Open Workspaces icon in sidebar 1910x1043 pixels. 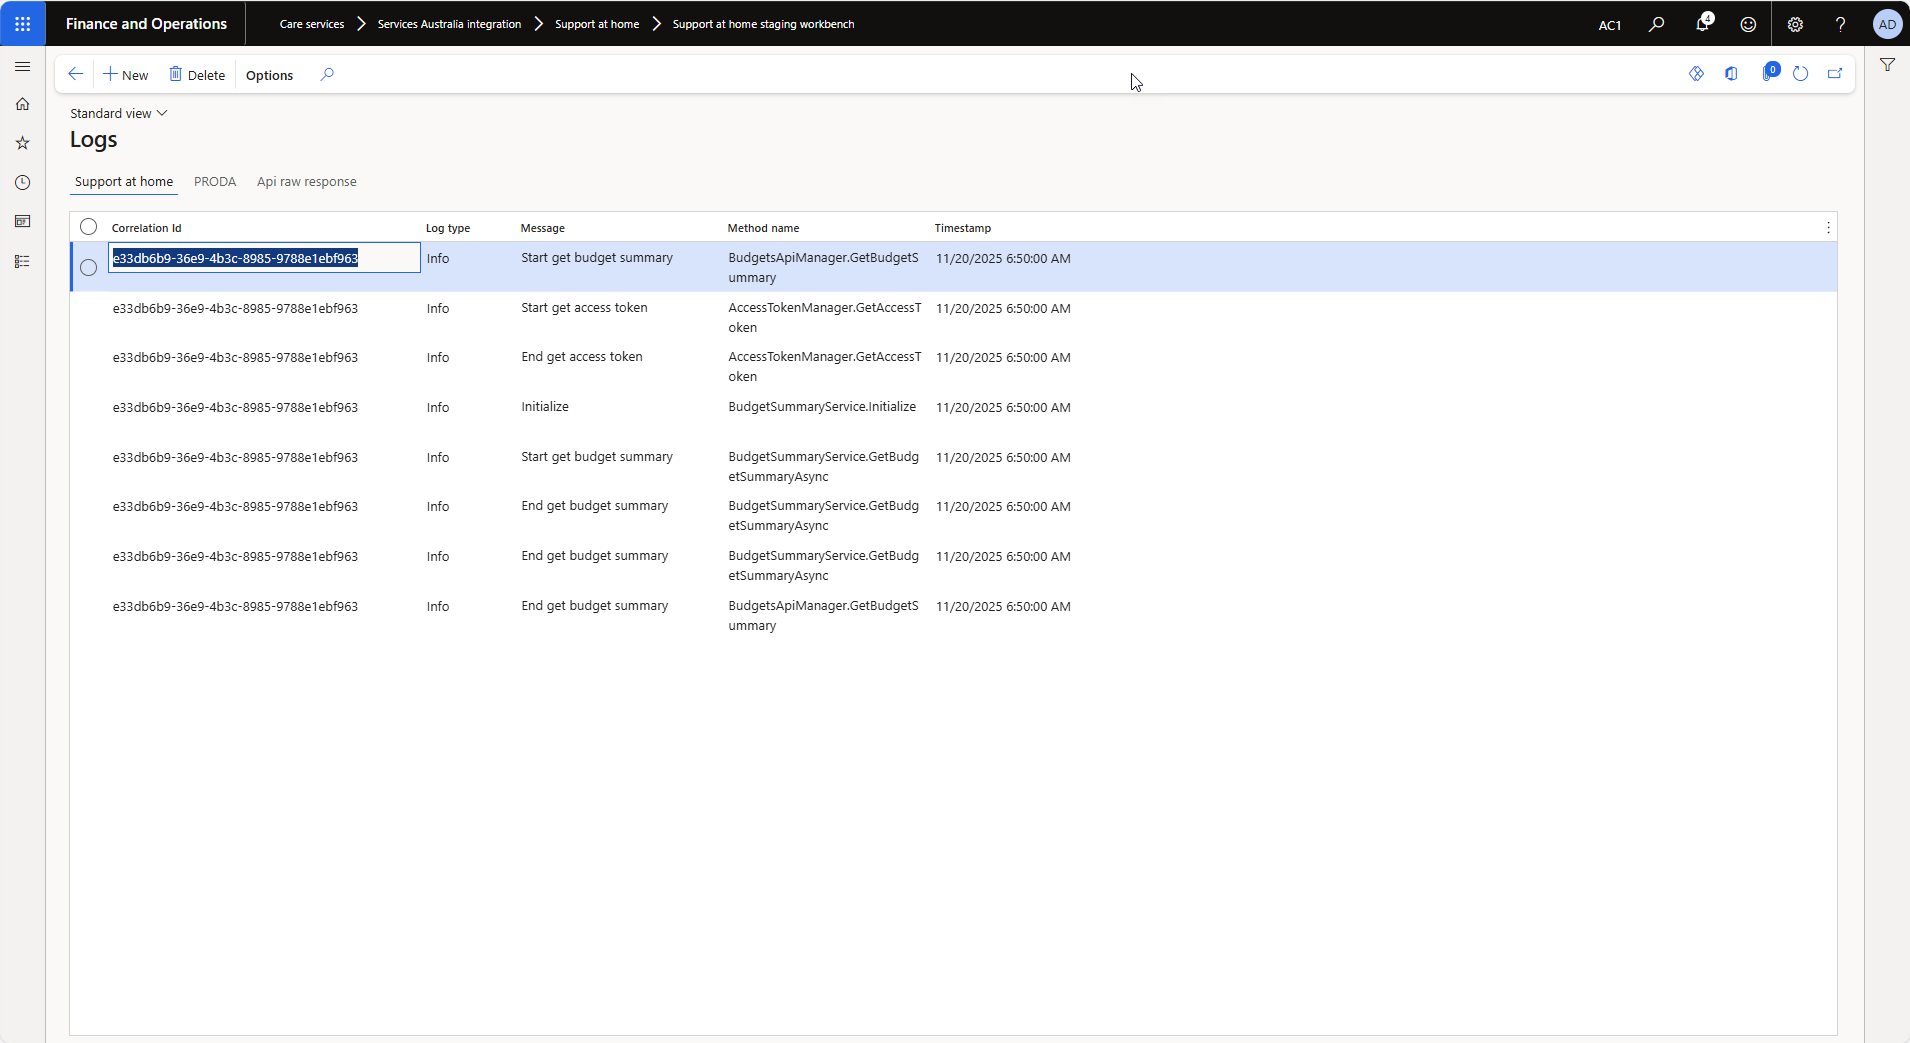pyautogui.click(x=22, y=221)
